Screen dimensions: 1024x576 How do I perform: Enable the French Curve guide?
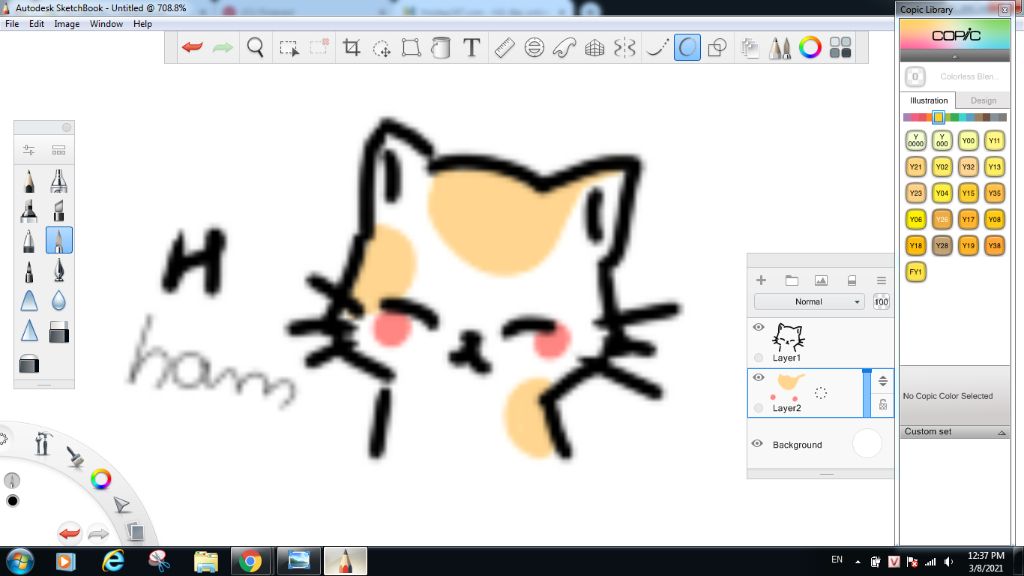point(564,48)
